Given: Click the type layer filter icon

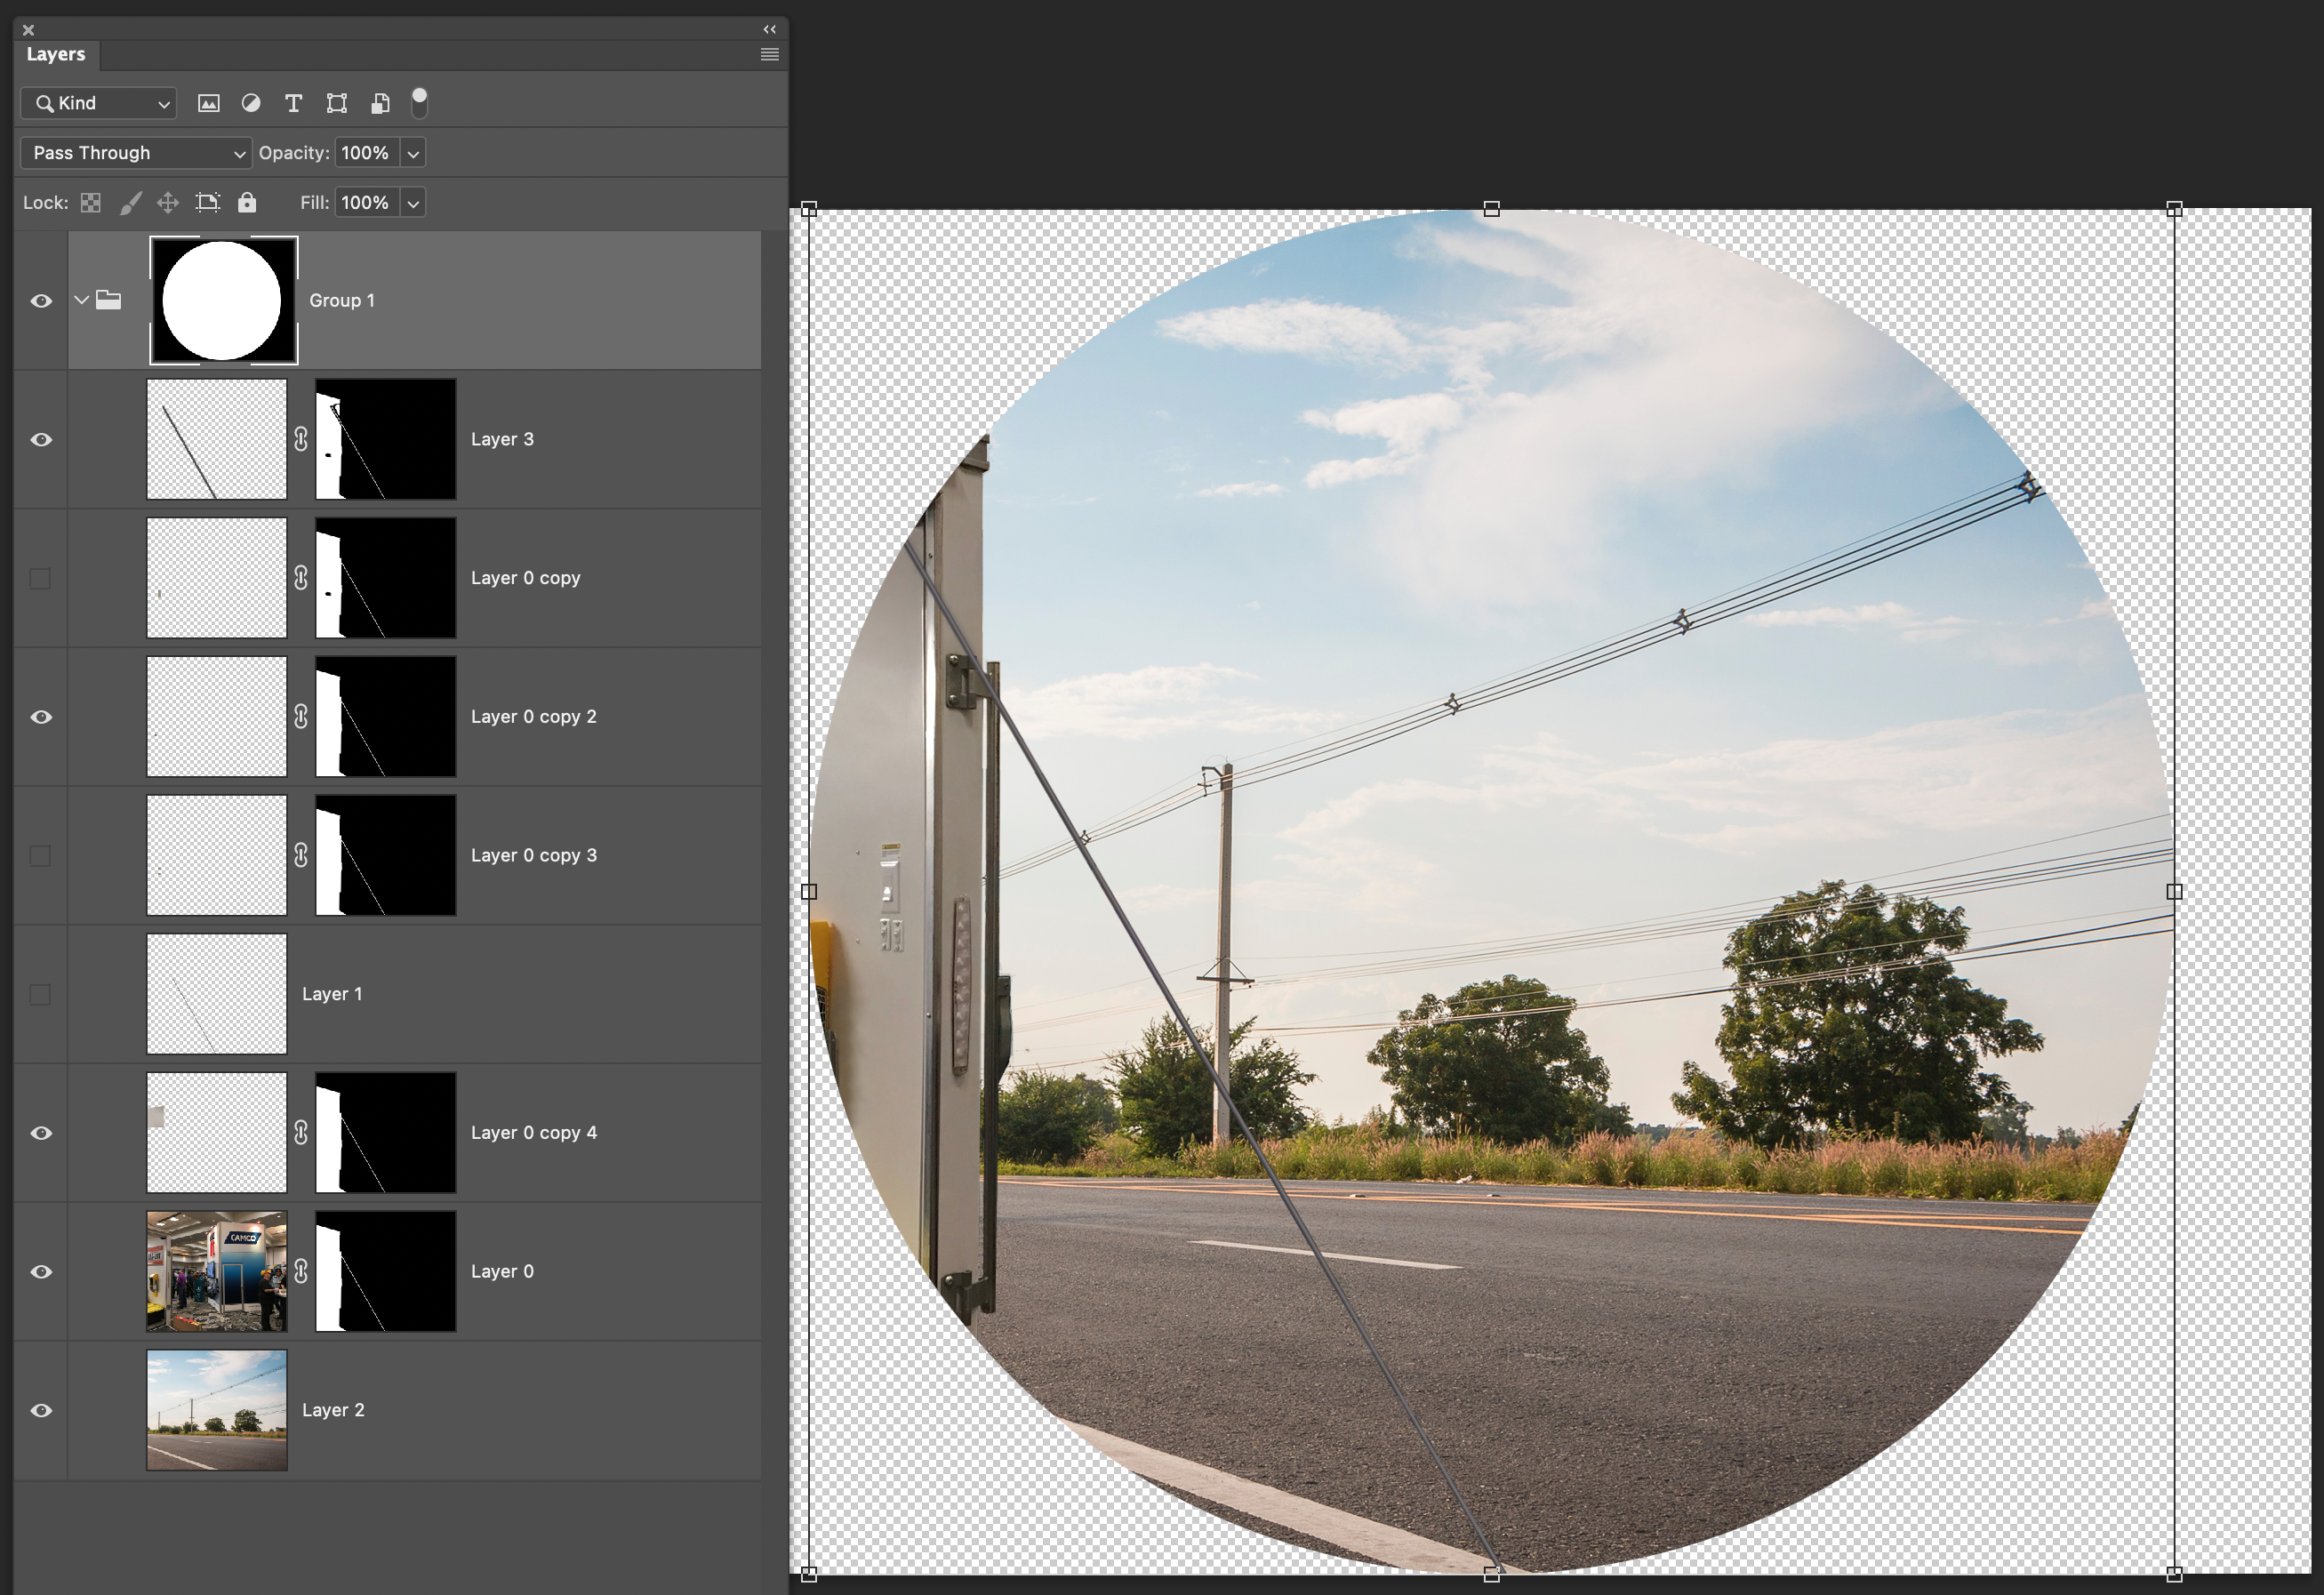Looking at the screenshot, I should (x=293, y=103).
